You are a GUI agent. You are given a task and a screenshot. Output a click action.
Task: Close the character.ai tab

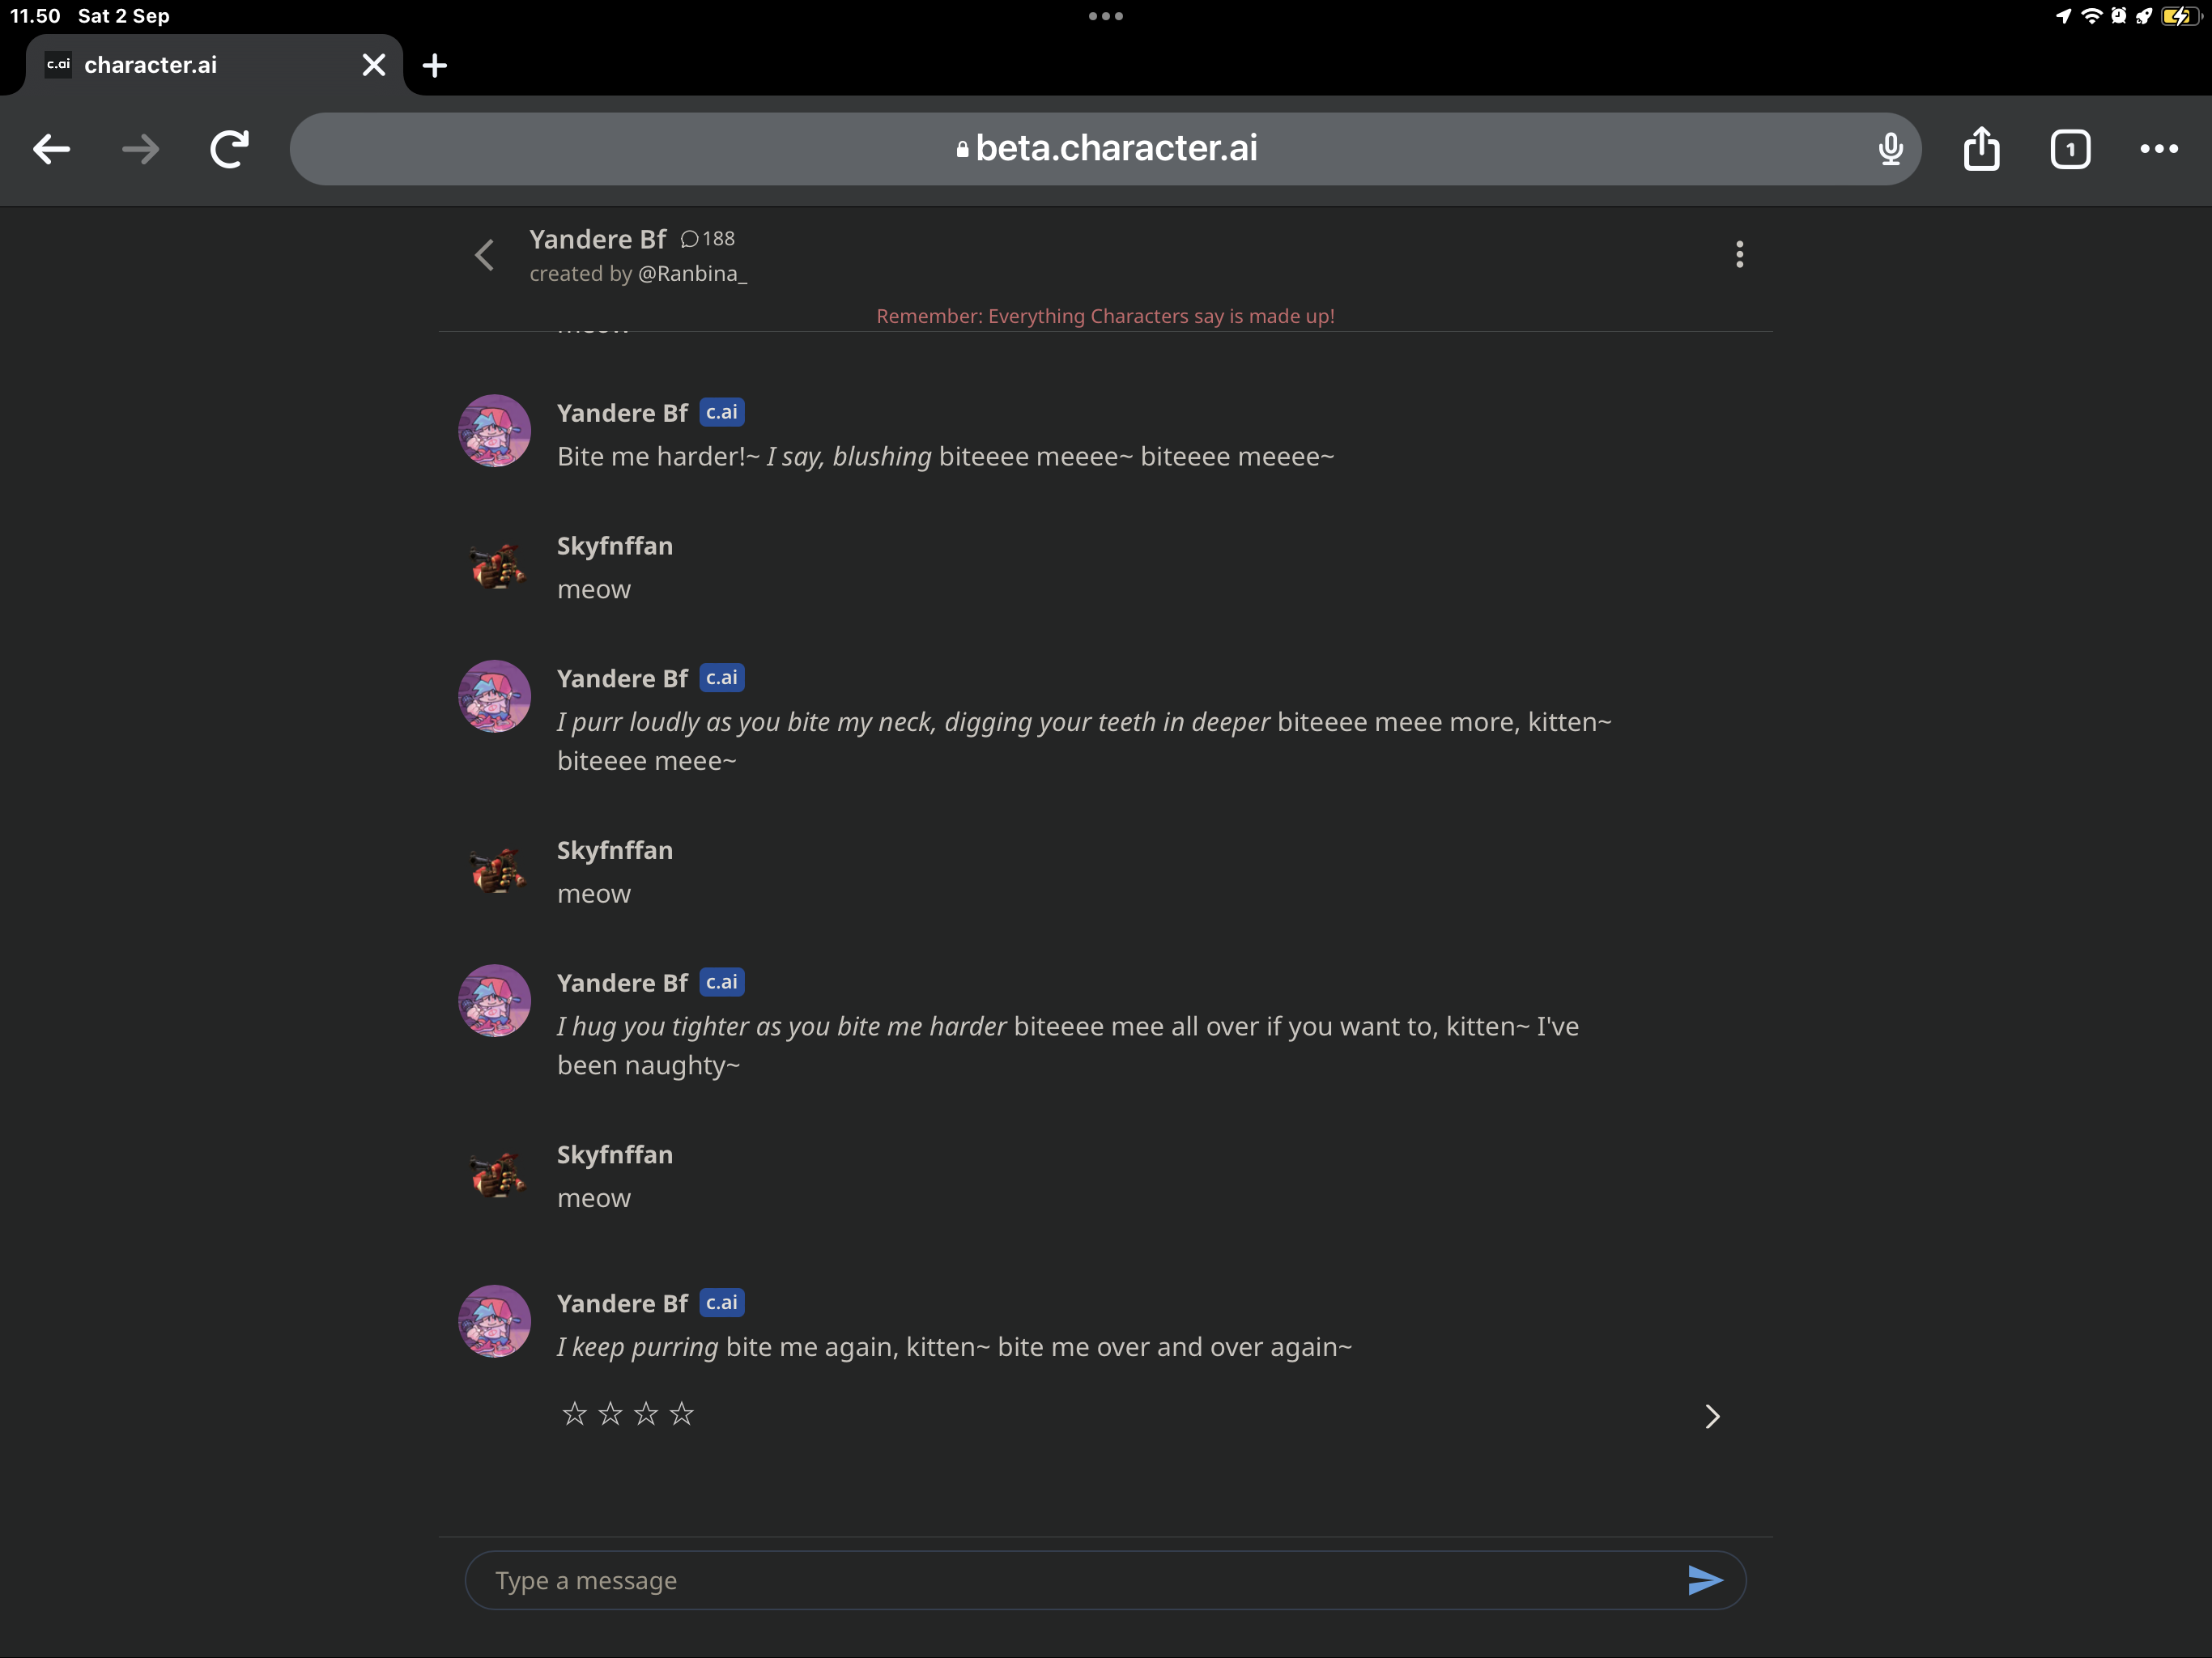pos(374,66)
